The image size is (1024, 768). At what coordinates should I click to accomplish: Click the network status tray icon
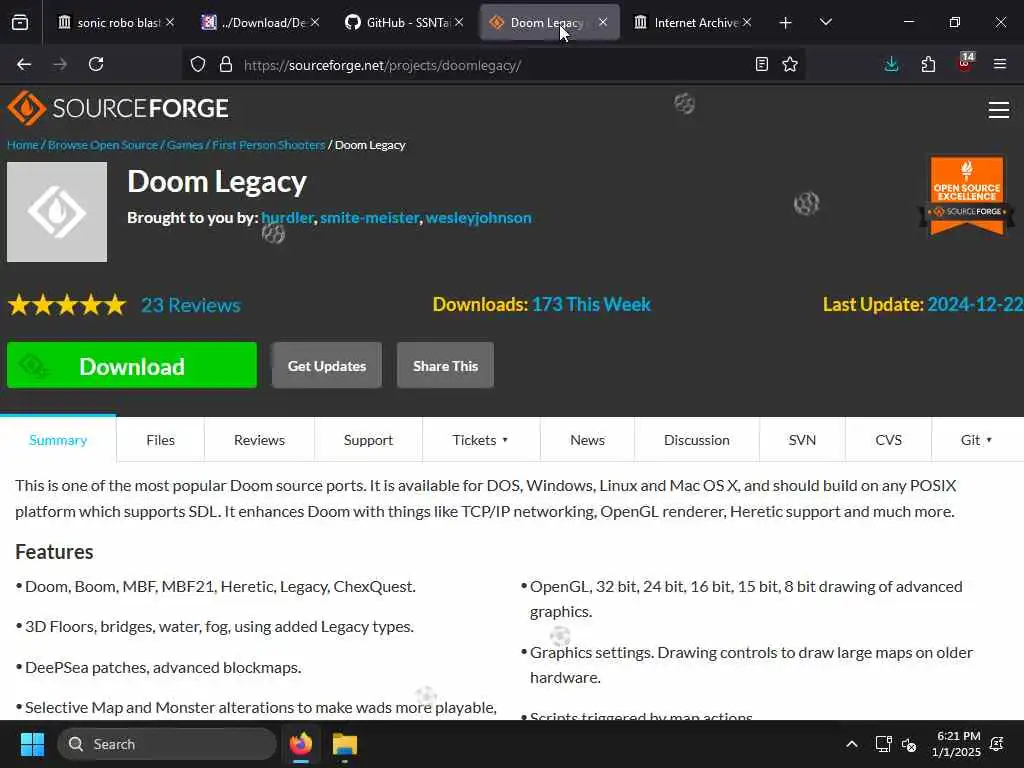pyautogui.click(x=883, y=744)
